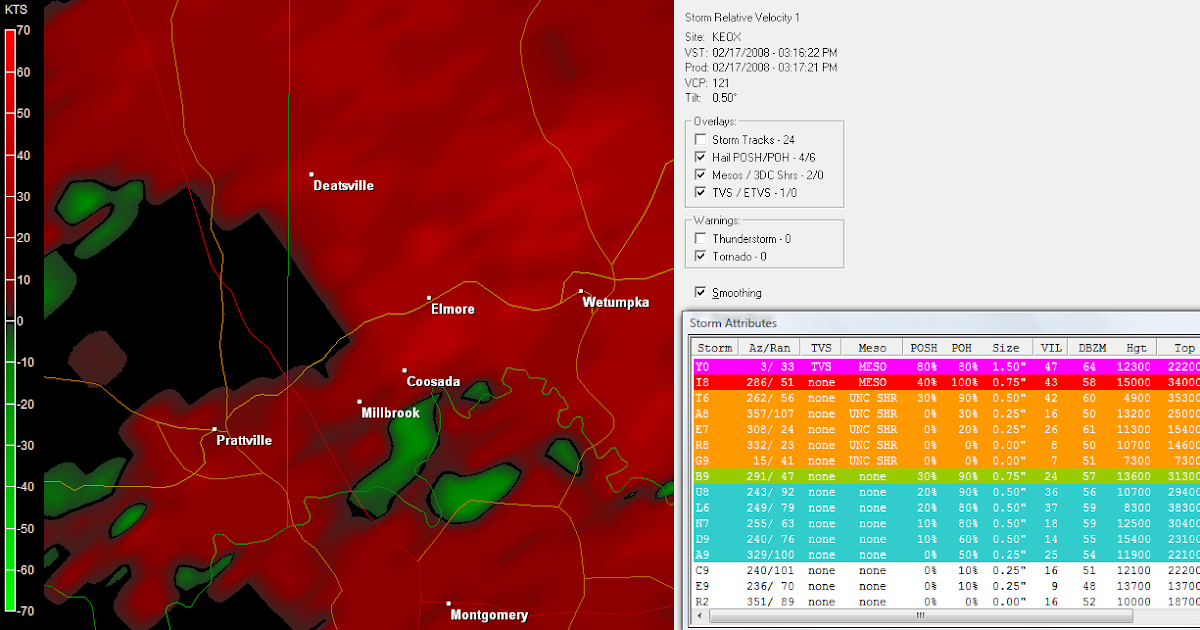Click the Site: KEOX text
The width and height of the screenshot is (1200, 630).
(713, 35)
